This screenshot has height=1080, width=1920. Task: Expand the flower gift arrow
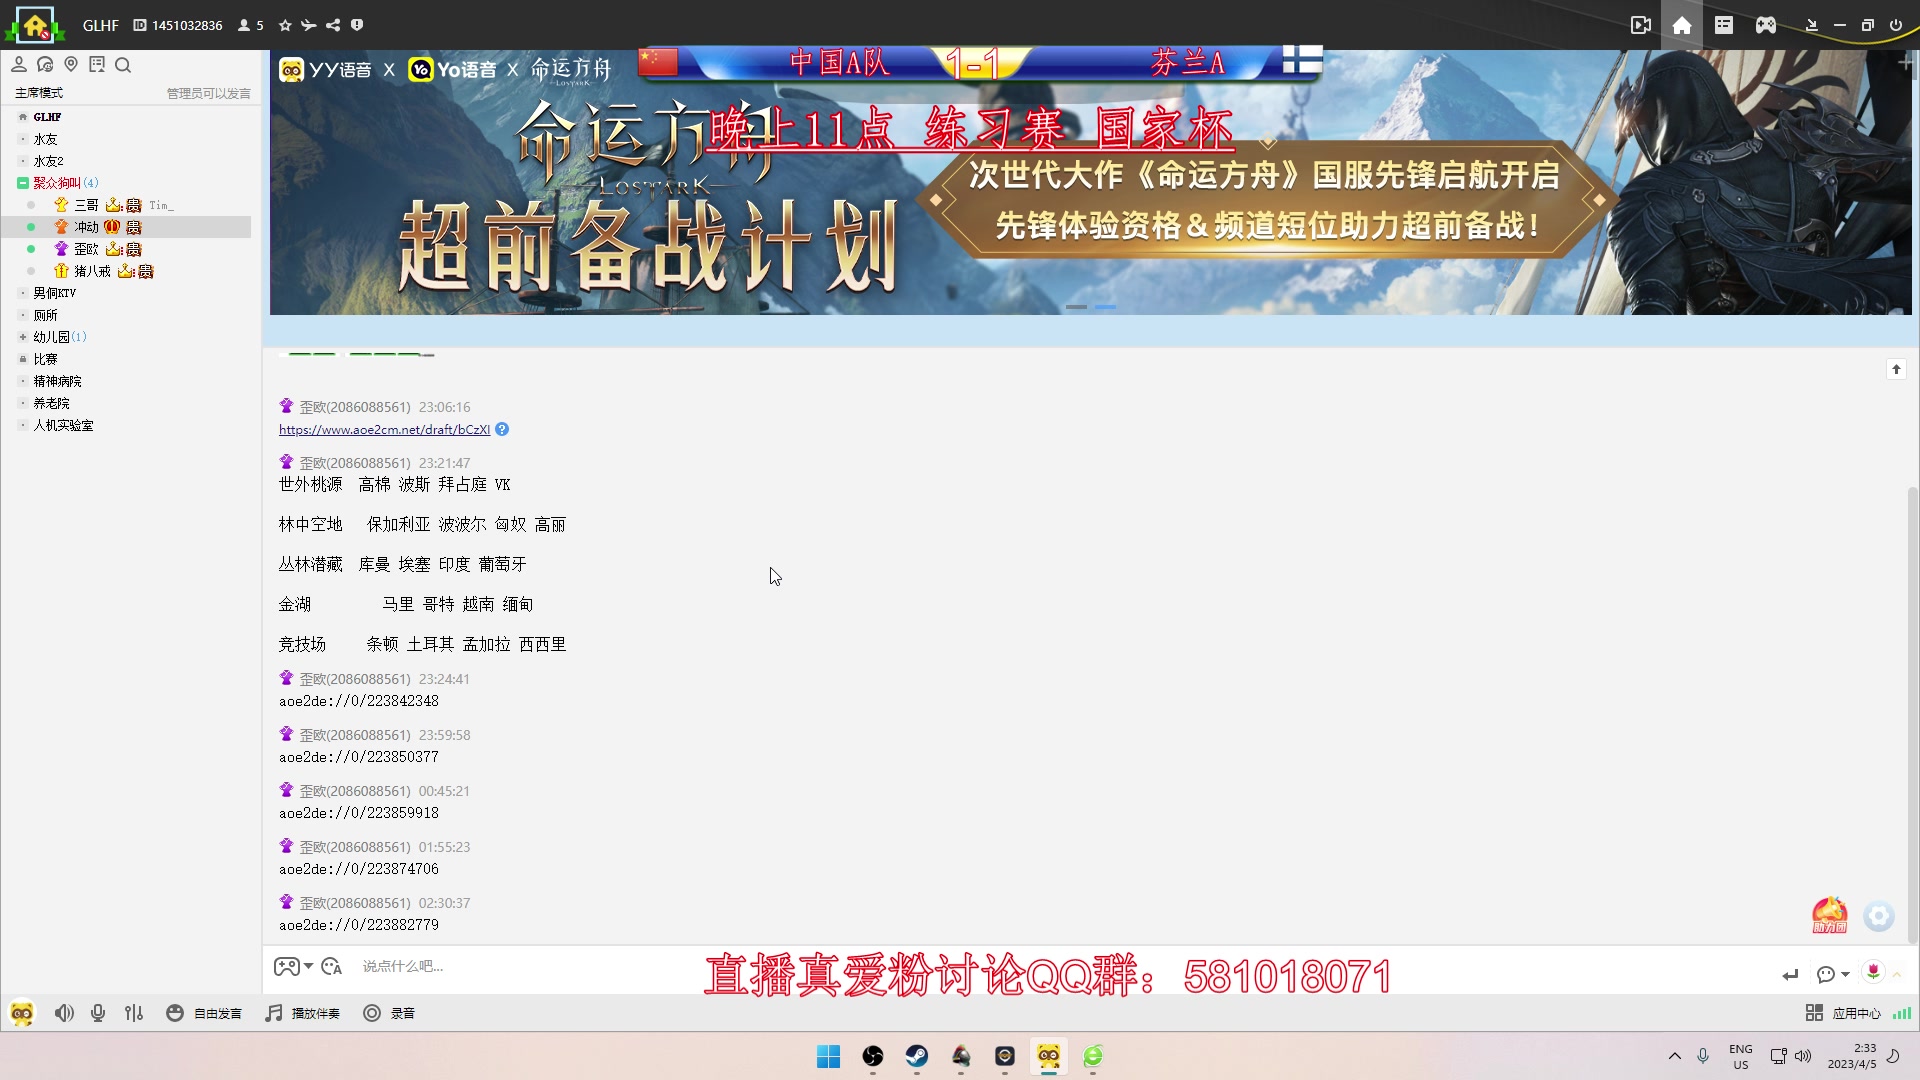(1897, 974)
